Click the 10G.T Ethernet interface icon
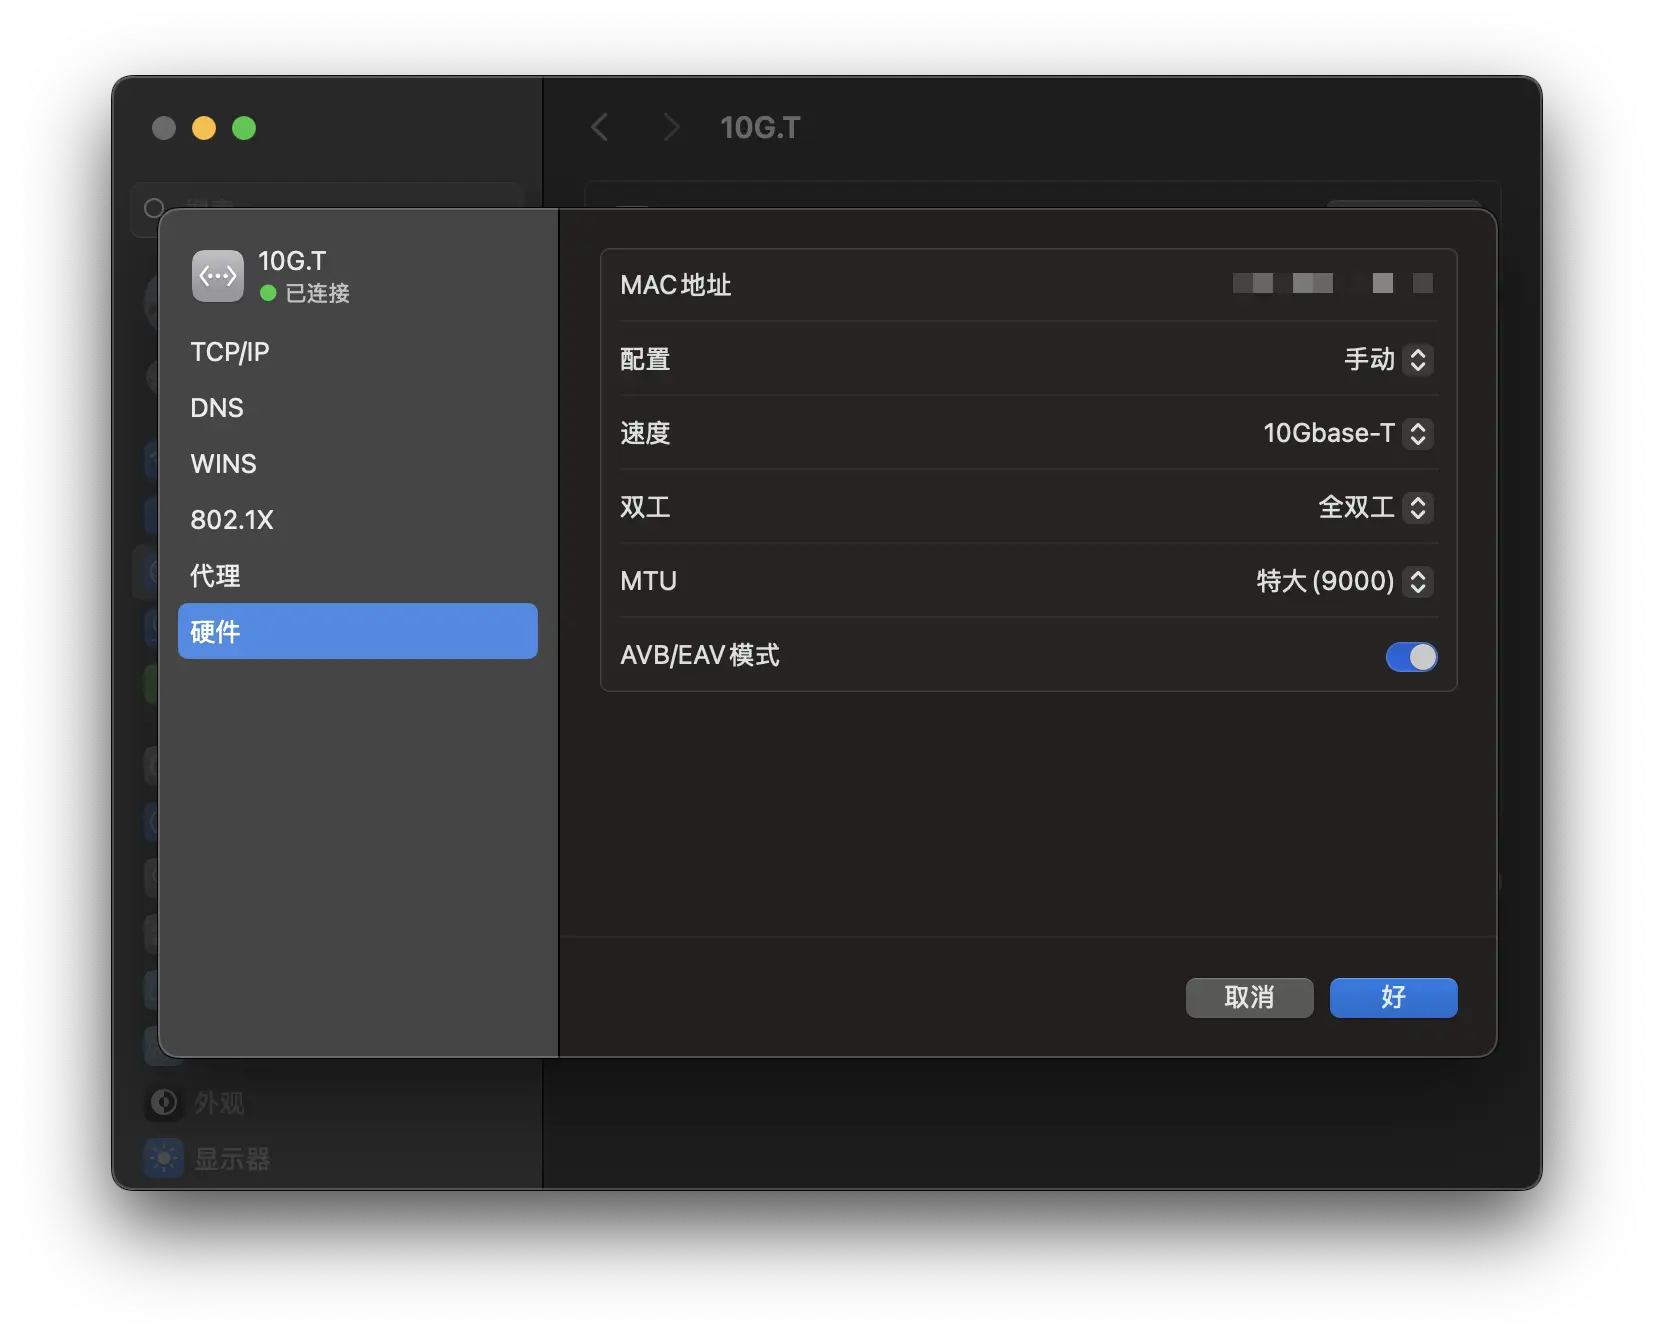The height and width of the screenshot is (1338, 1654). [218, 276]
